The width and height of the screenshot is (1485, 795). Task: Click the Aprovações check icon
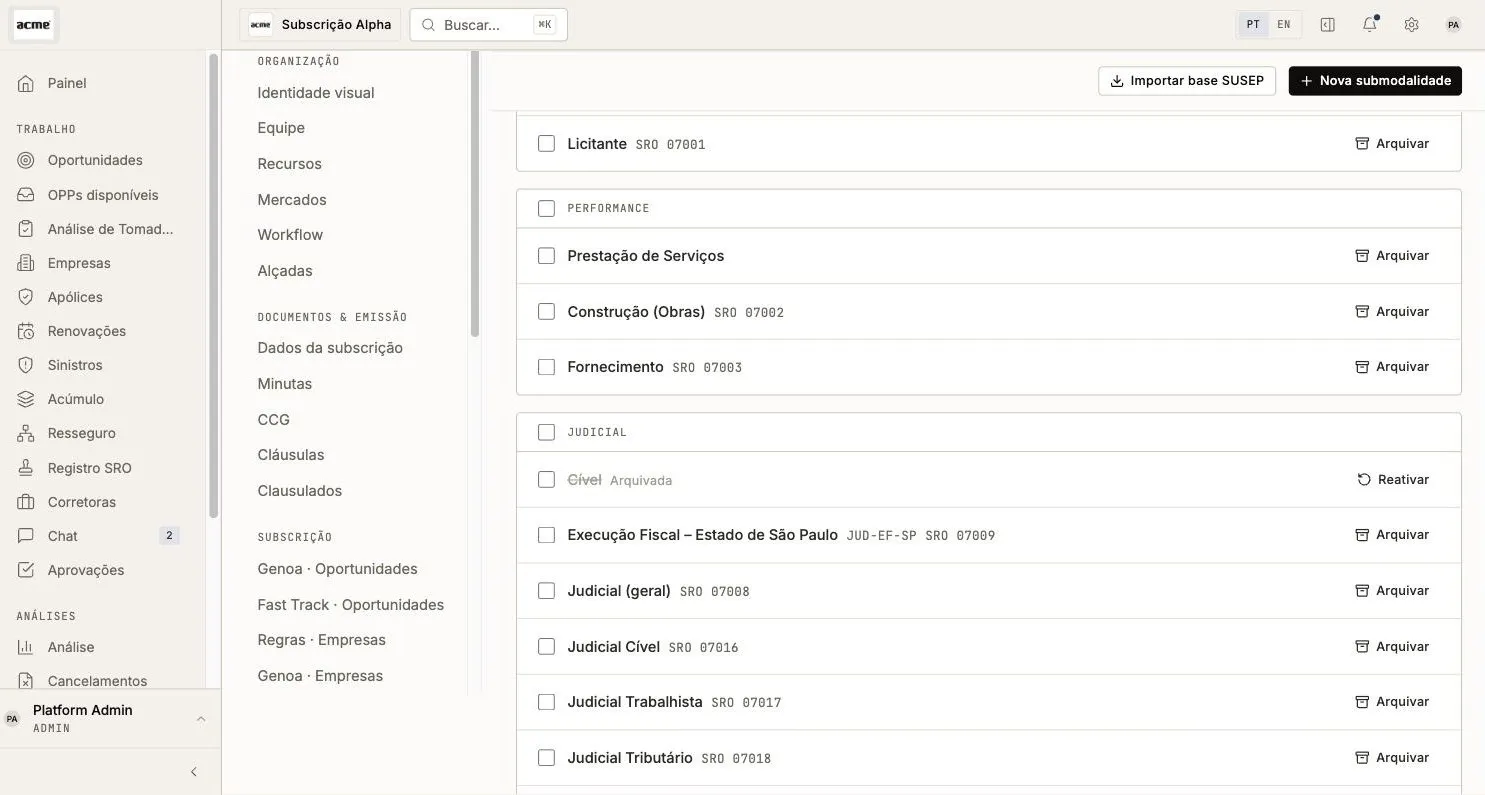pyautogui.click(x=27, y=570)
